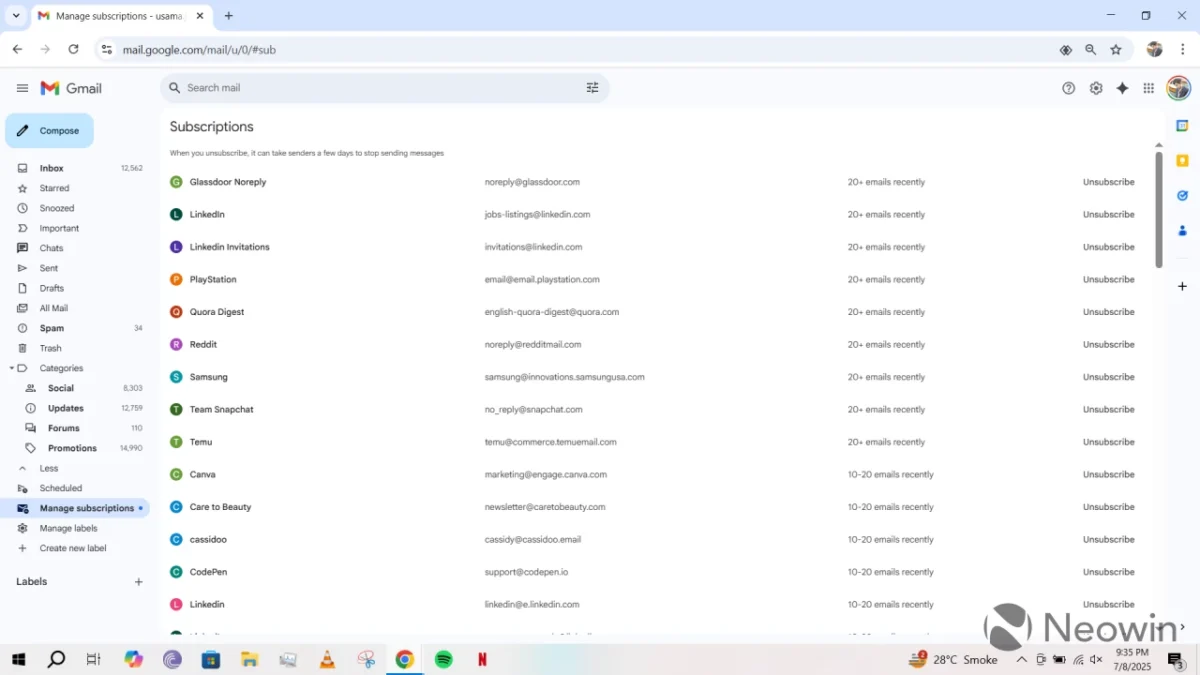1200x675 pixels.
Task: Click the Create new label plus icon beside Labels
Action: click(139, 582)
